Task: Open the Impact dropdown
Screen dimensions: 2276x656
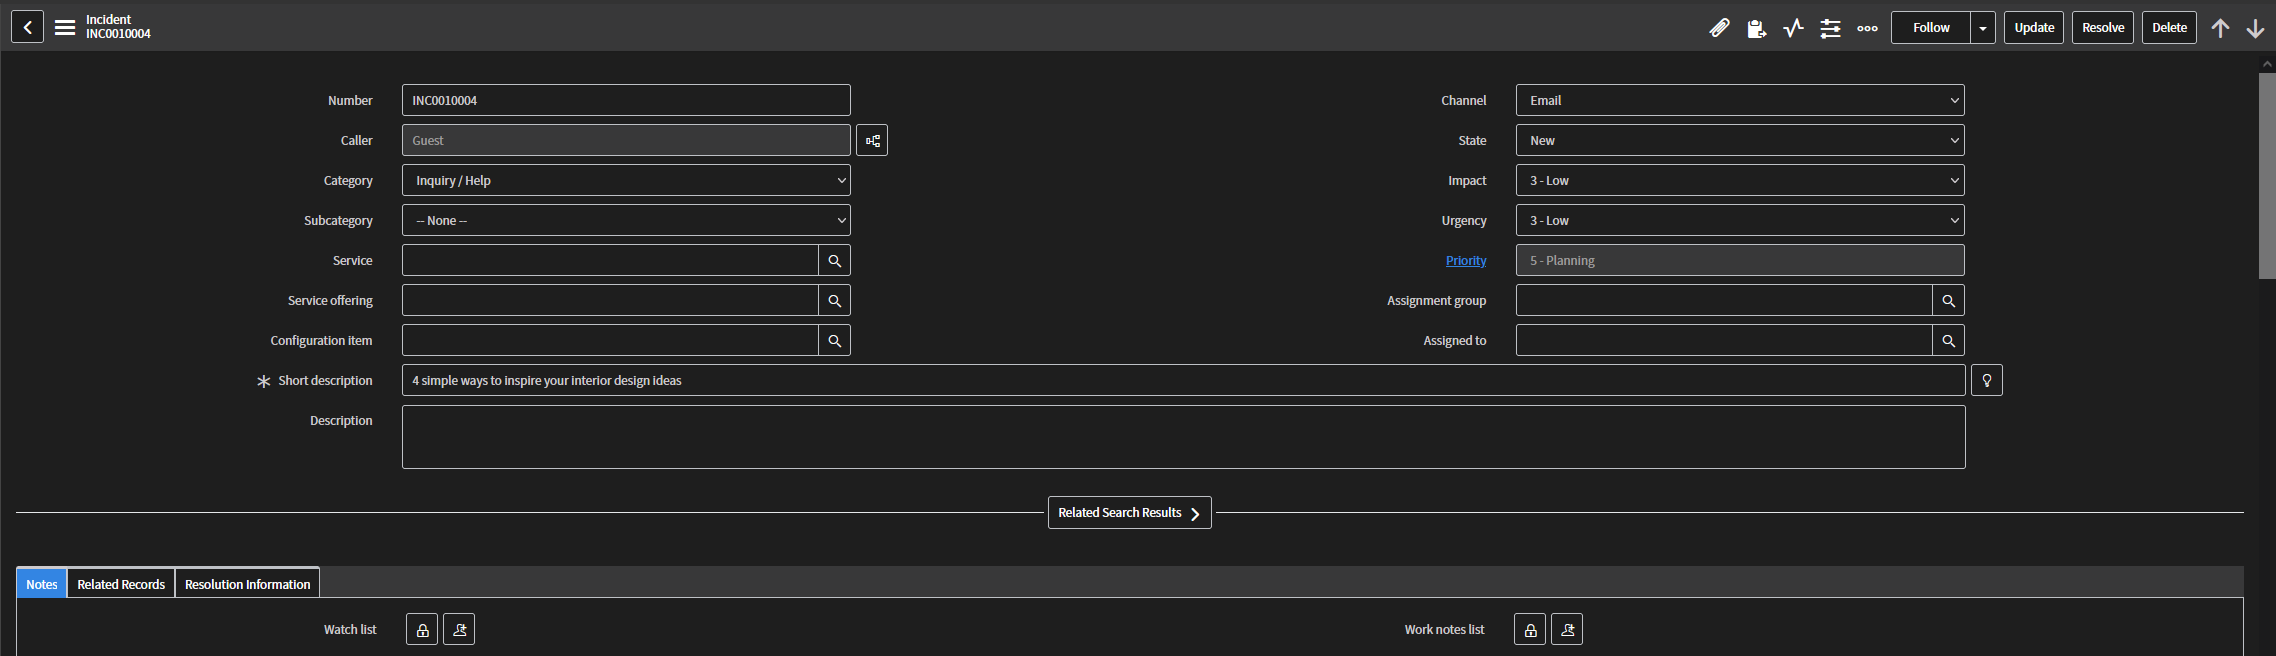Action: click(1740, 180)
